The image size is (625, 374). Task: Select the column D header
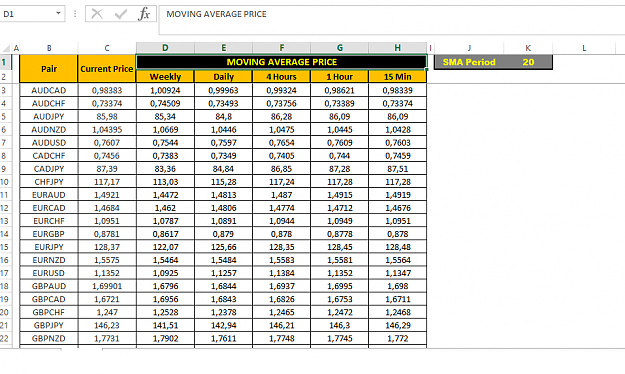point(165,48)
